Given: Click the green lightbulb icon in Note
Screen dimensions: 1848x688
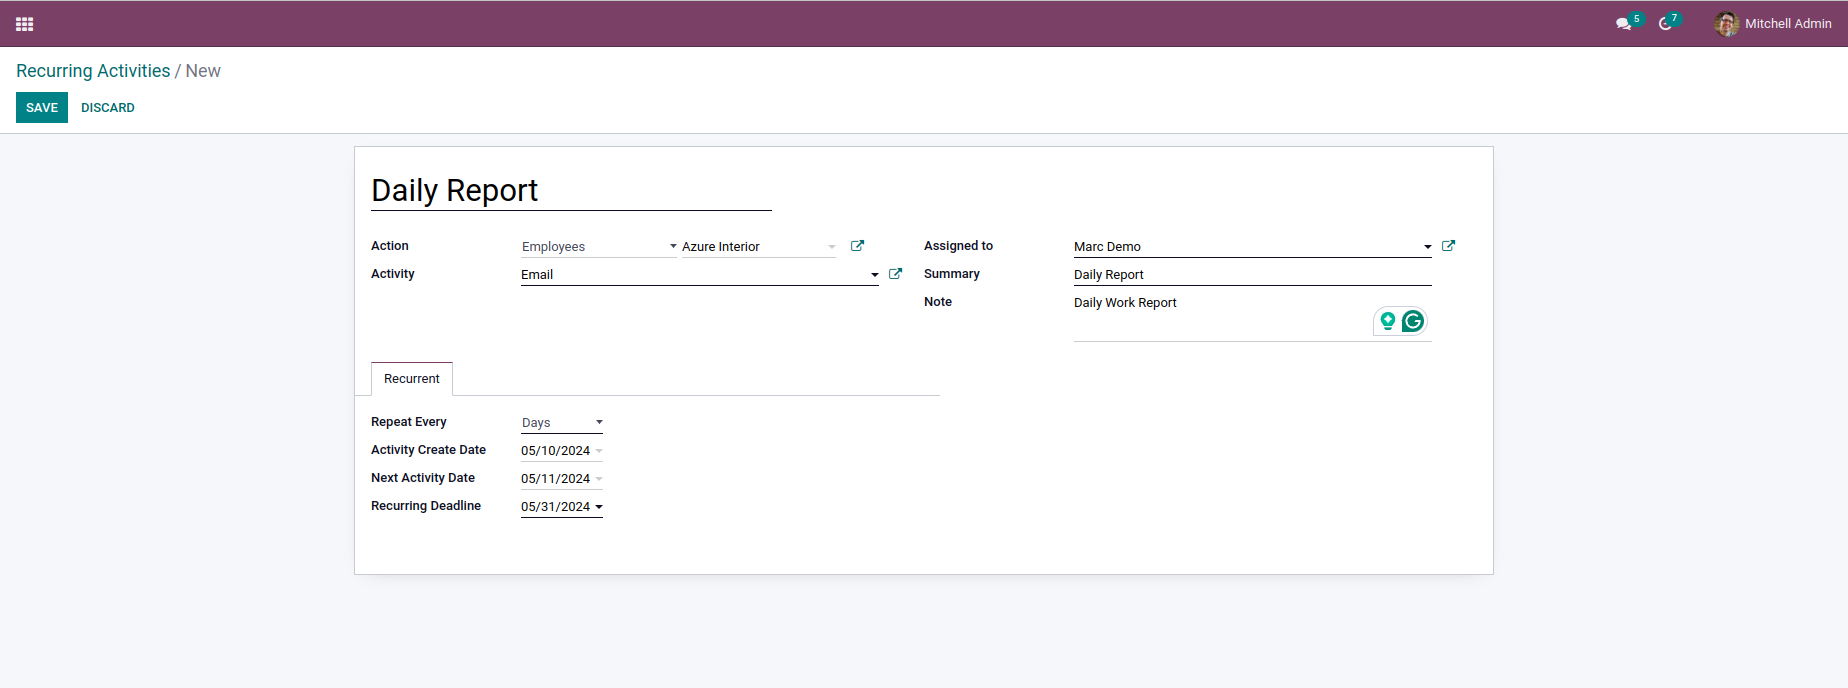Looking at the screenshot, I should pyautogui.click(x=1388, y=321).
